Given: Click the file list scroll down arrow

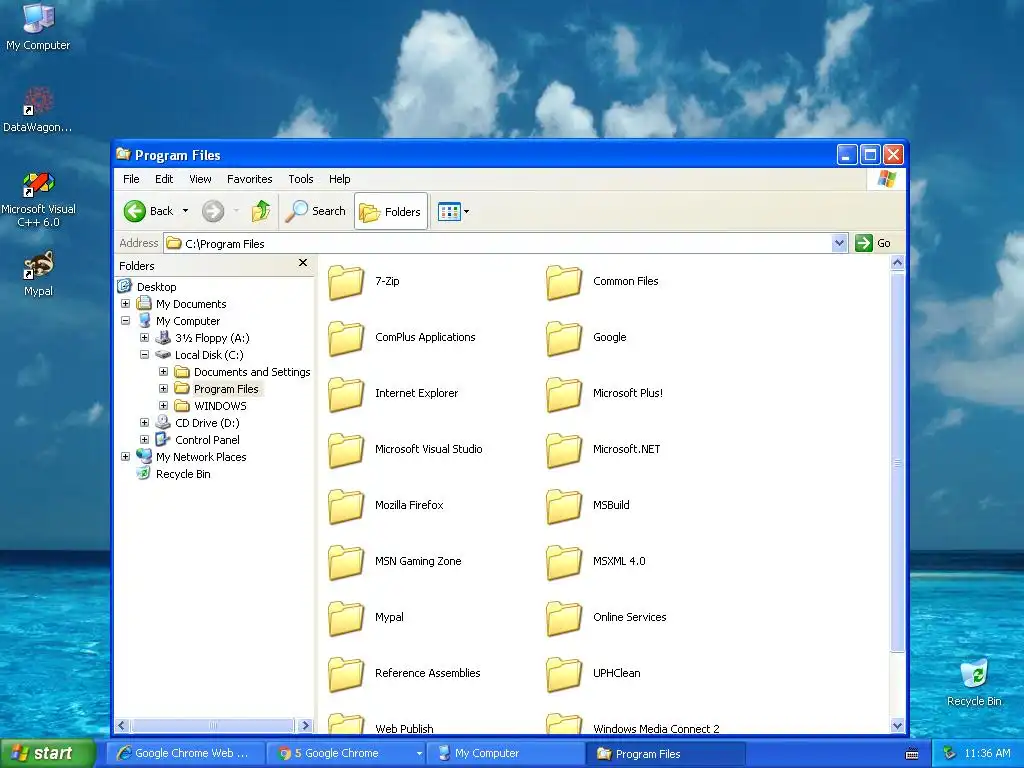Looking at the screenshot, I should (x=897, y=725).
